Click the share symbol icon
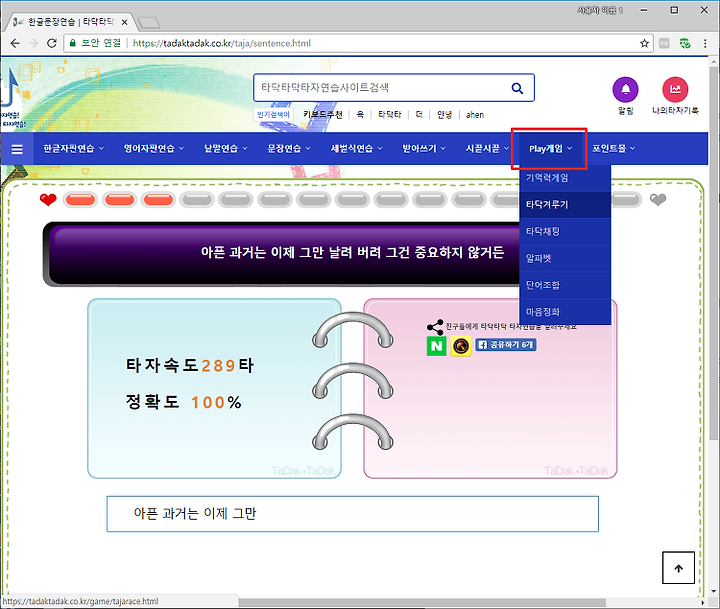This screenshot has height=609, width=720. (435, 327)
